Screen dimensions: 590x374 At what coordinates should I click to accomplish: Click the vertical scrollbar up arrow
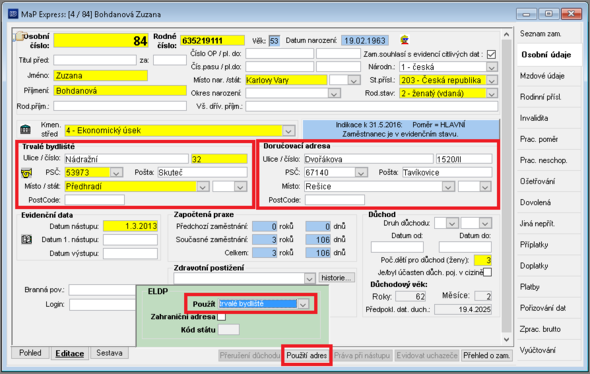click(506, 35)
